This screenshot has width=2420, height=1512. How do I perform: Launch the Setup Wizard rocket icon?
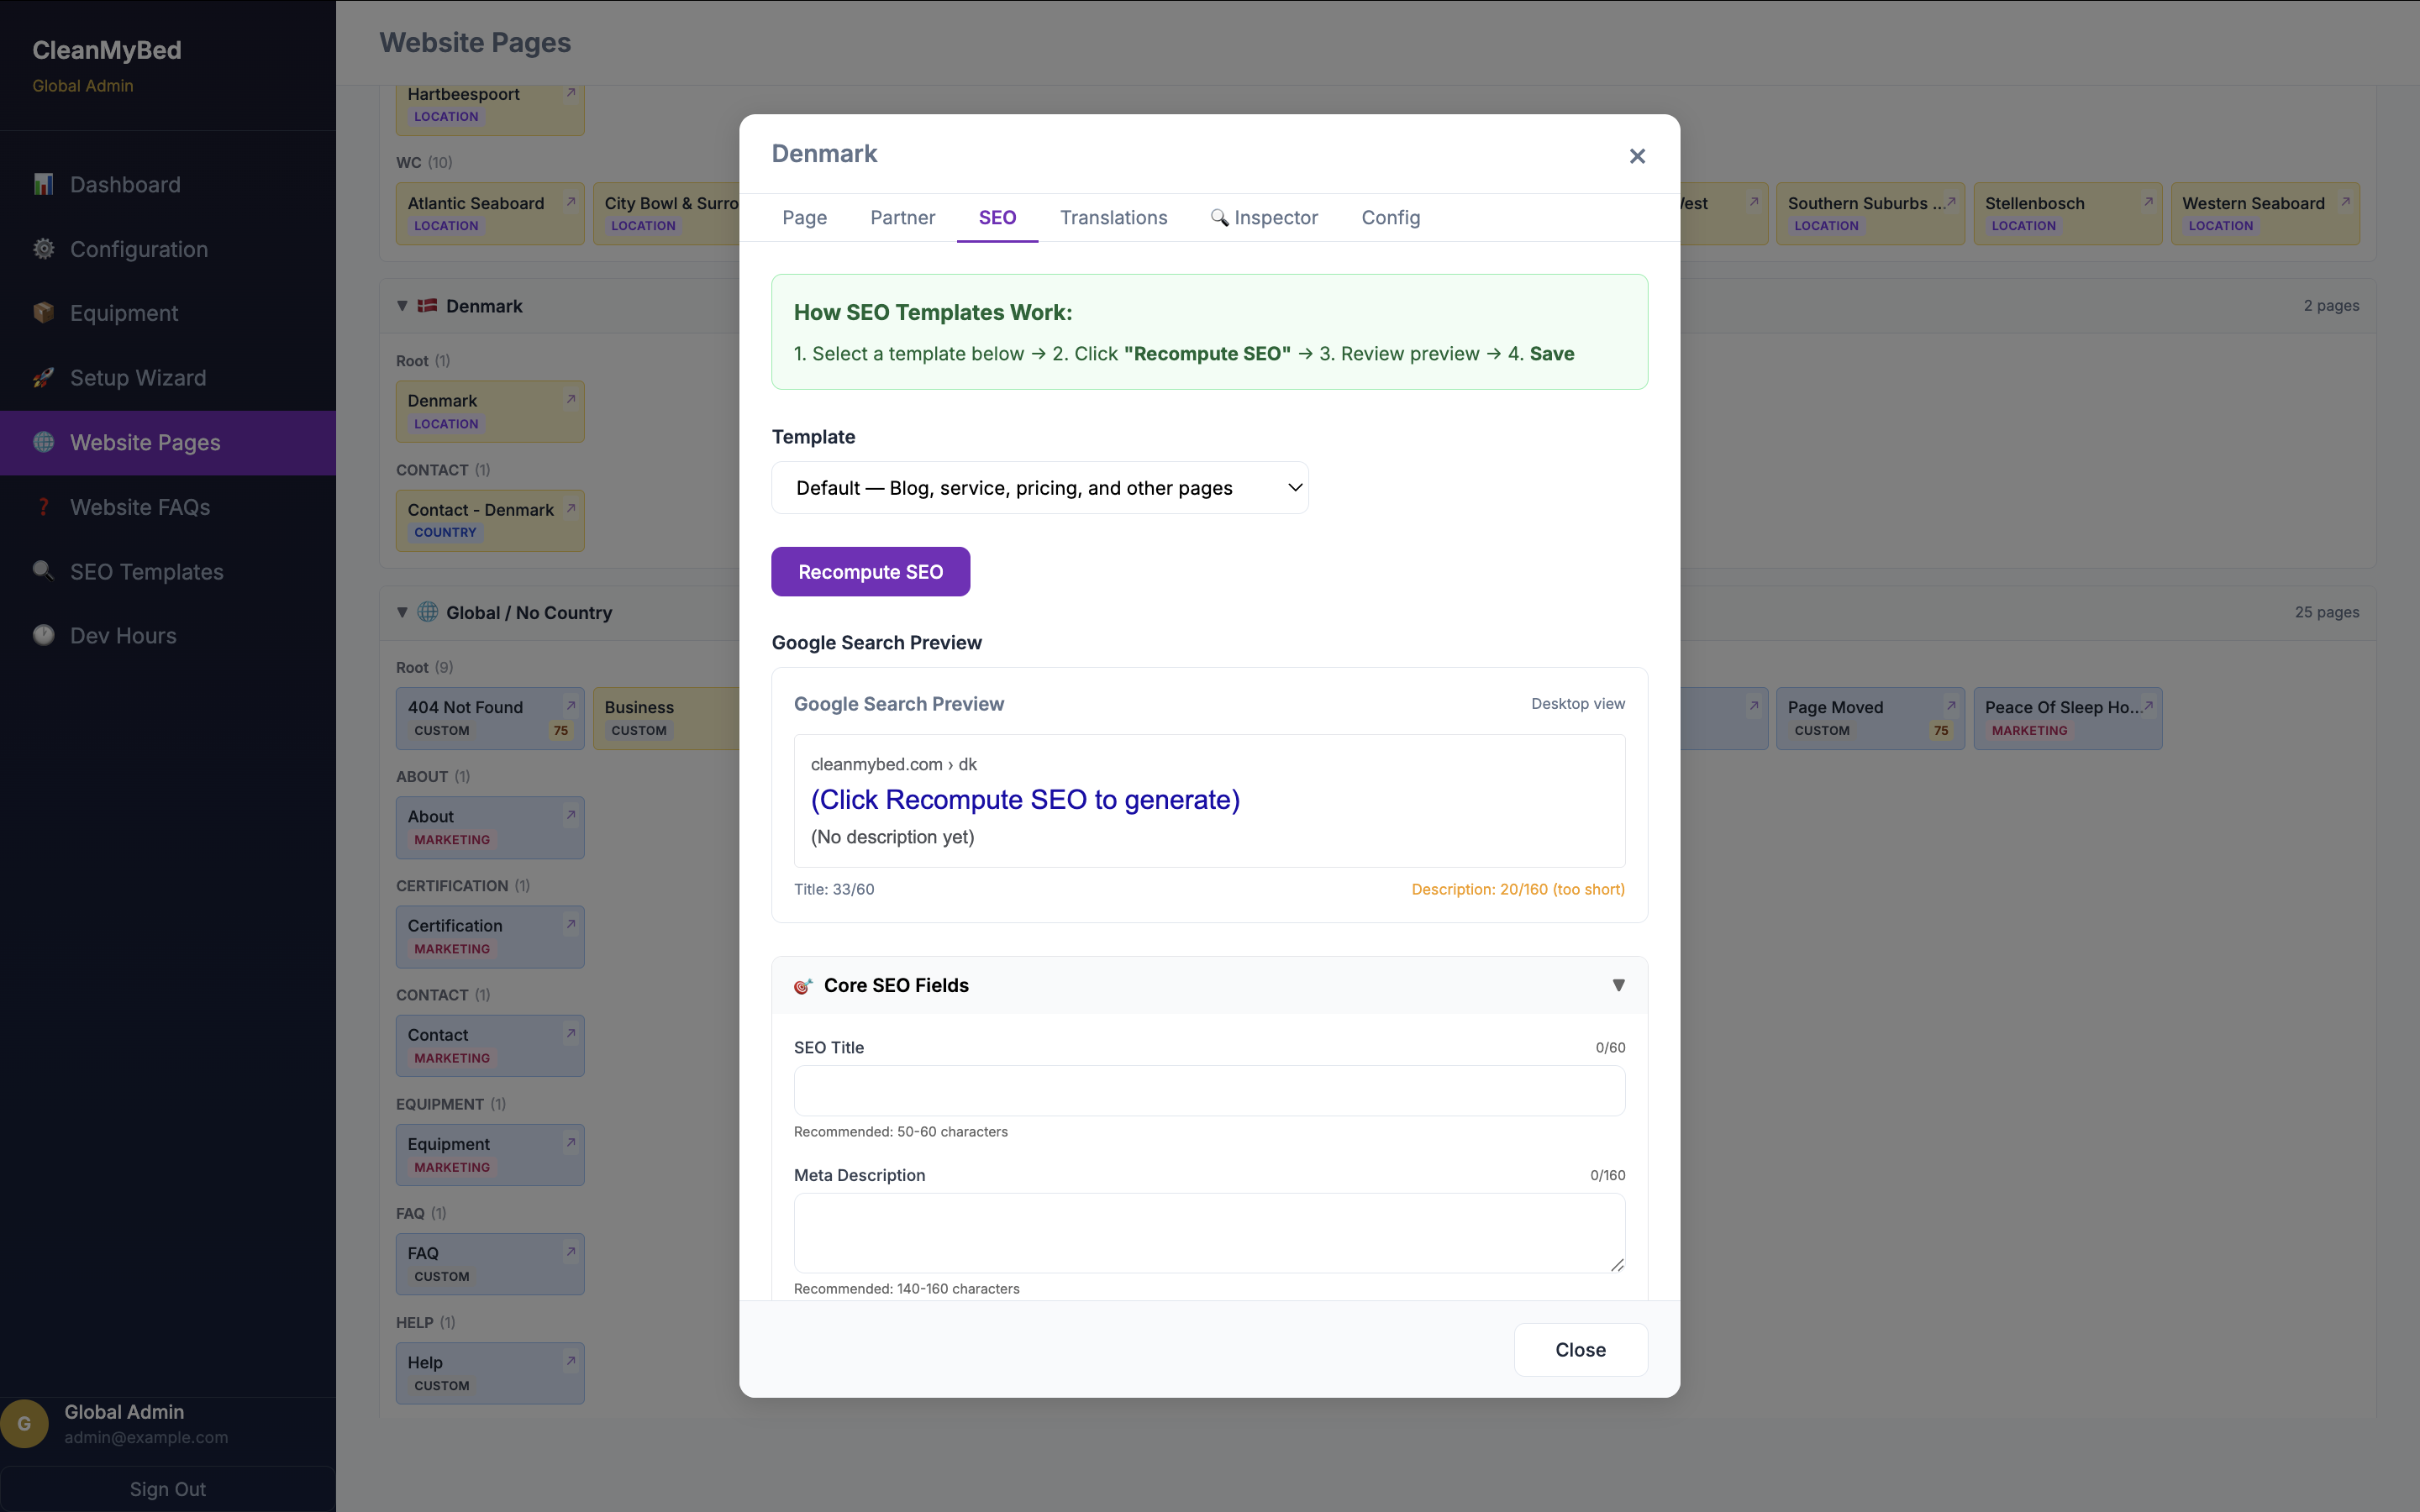pyautogui.click(x=43, y=377)
